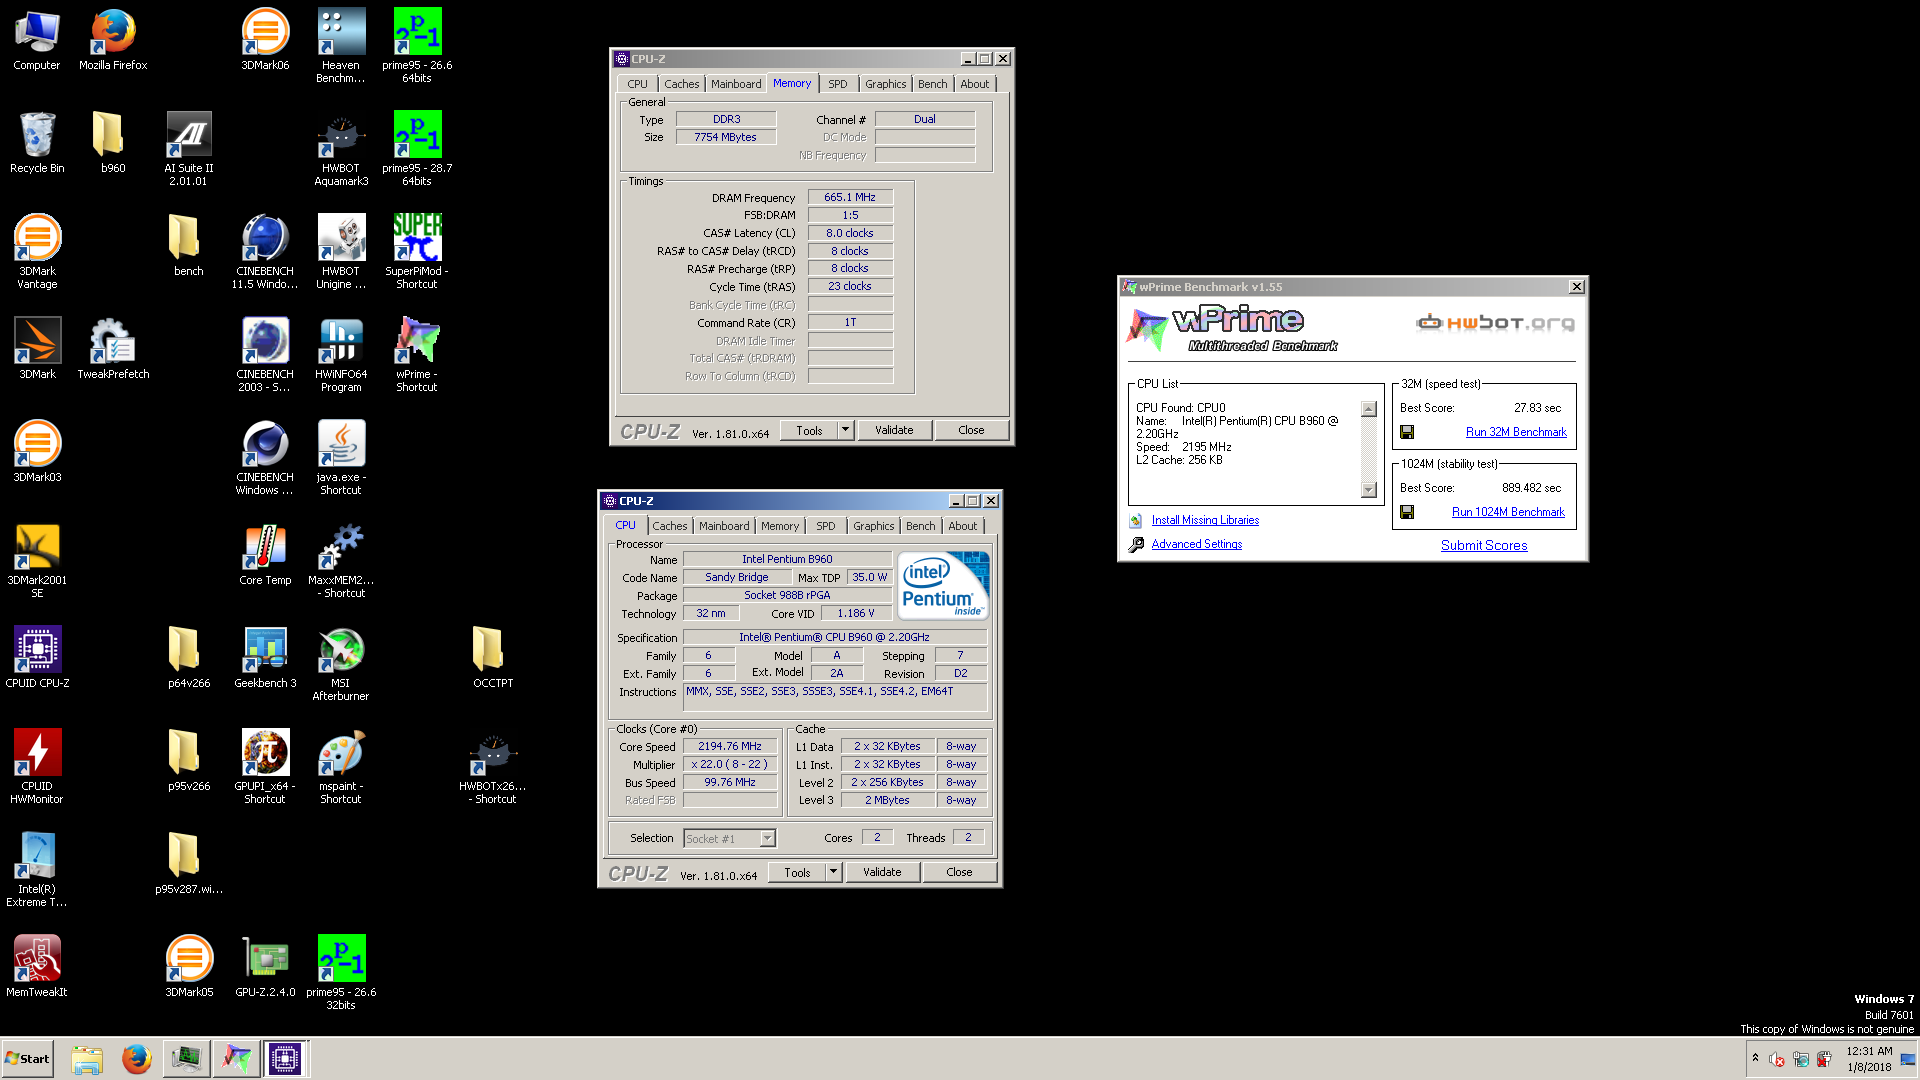Open the Windows Start button

pyautogui.click(x=27, y=1059)
